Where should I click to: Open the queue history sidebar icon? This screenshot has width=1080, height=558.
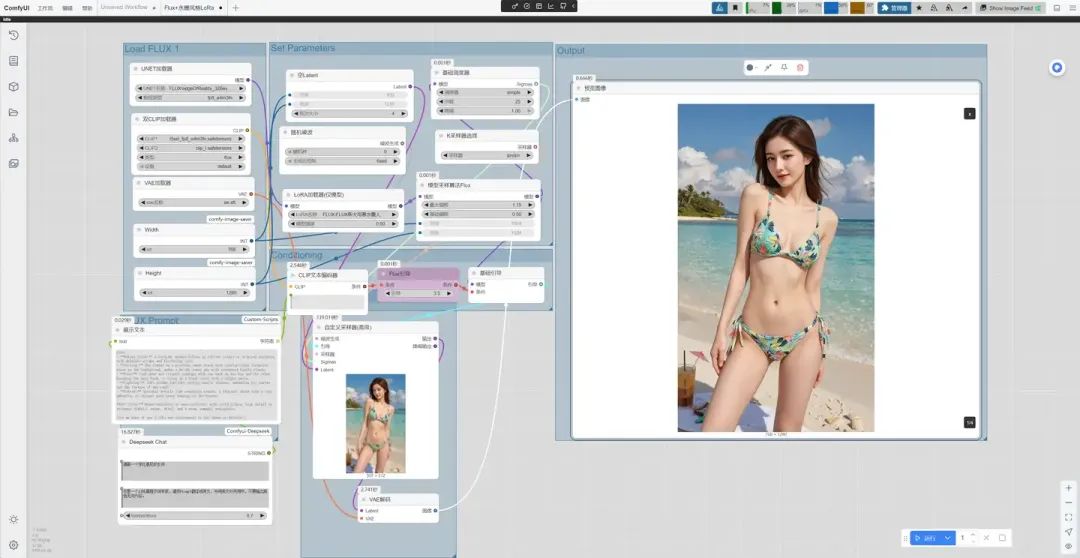(x=13, y=35)
